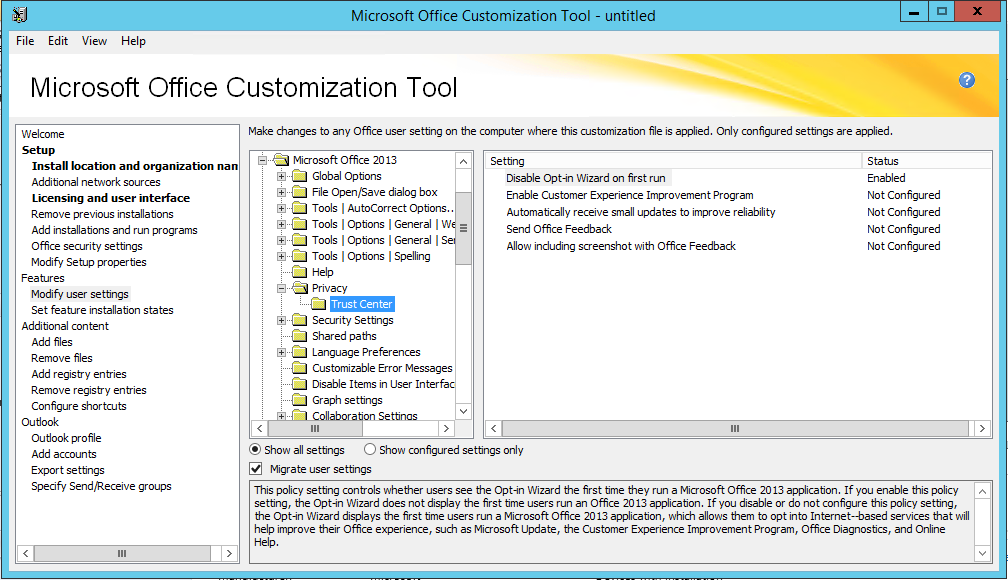Click the Shared paths folder icon
The height and width of the screenshot is (580, 1008).
click(299, 336)
